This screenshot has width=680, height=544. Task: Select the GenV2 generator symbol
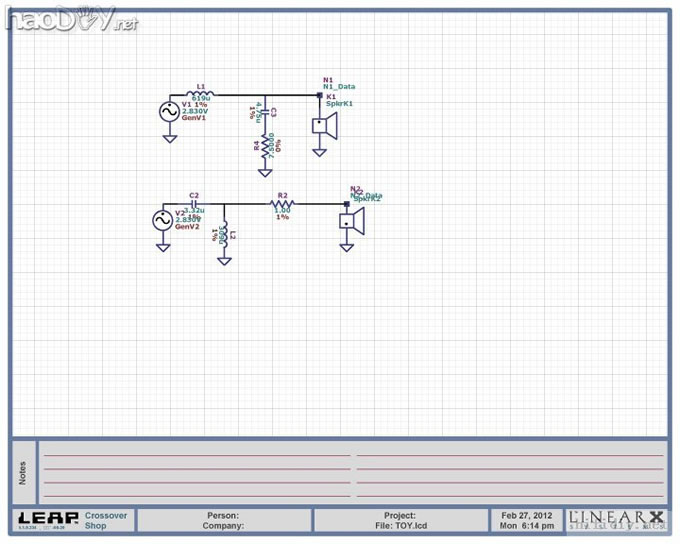click(x=162, y=219)
